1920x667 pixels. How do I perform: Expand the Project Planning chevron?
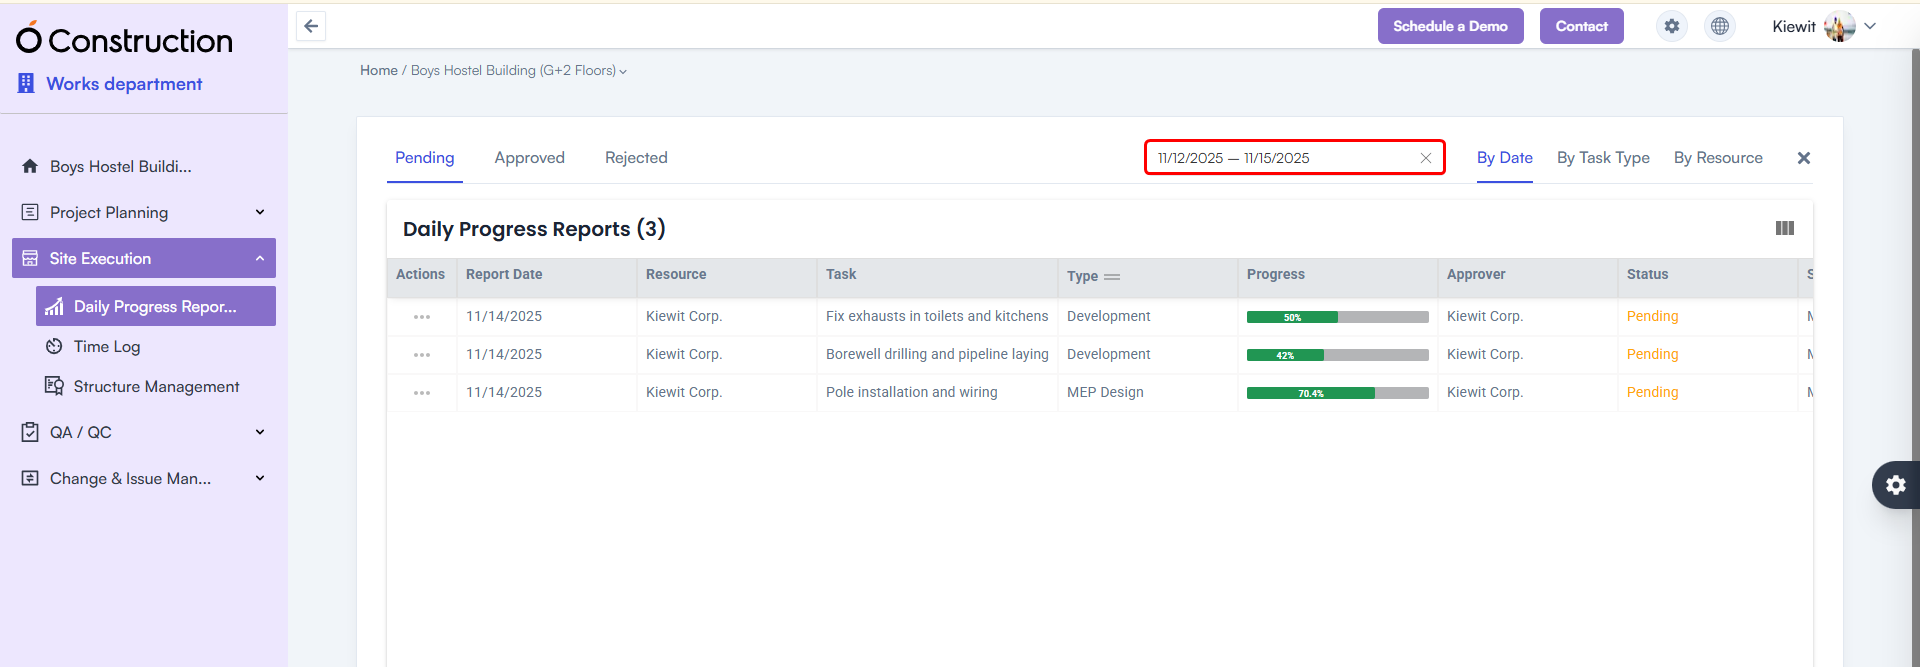(x=260, y=212)
